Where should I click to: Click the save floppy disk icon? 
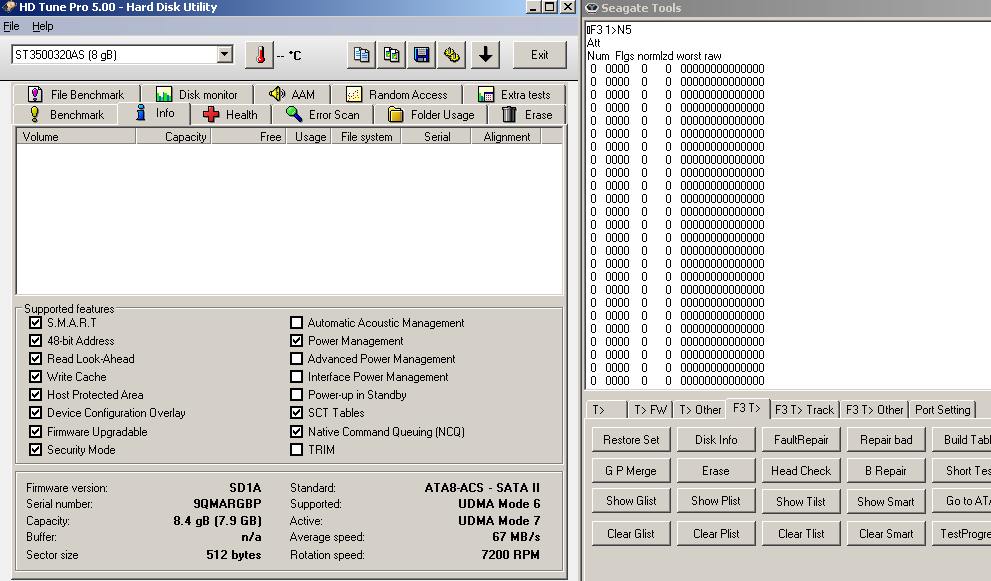(x=422, y=55)
